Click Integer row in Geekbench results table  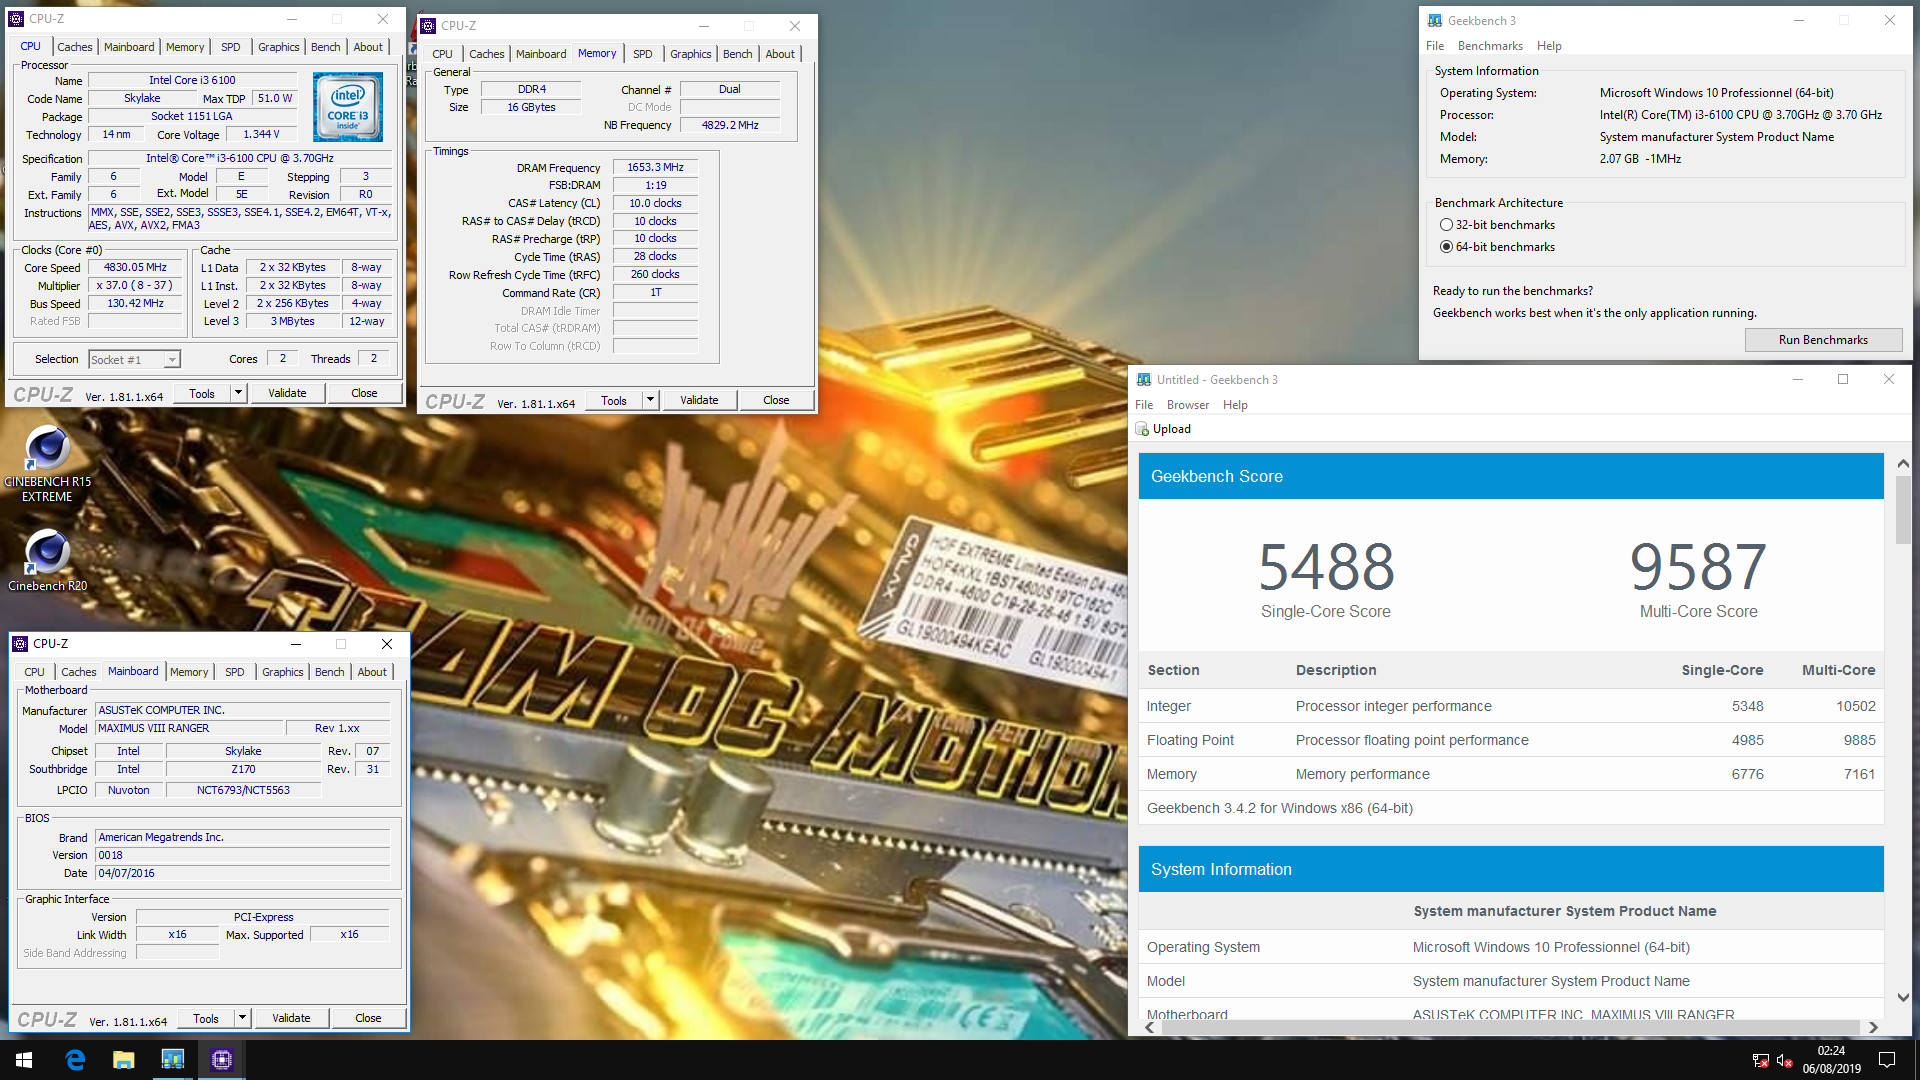pyautogui.click(x=1511, y=706)
